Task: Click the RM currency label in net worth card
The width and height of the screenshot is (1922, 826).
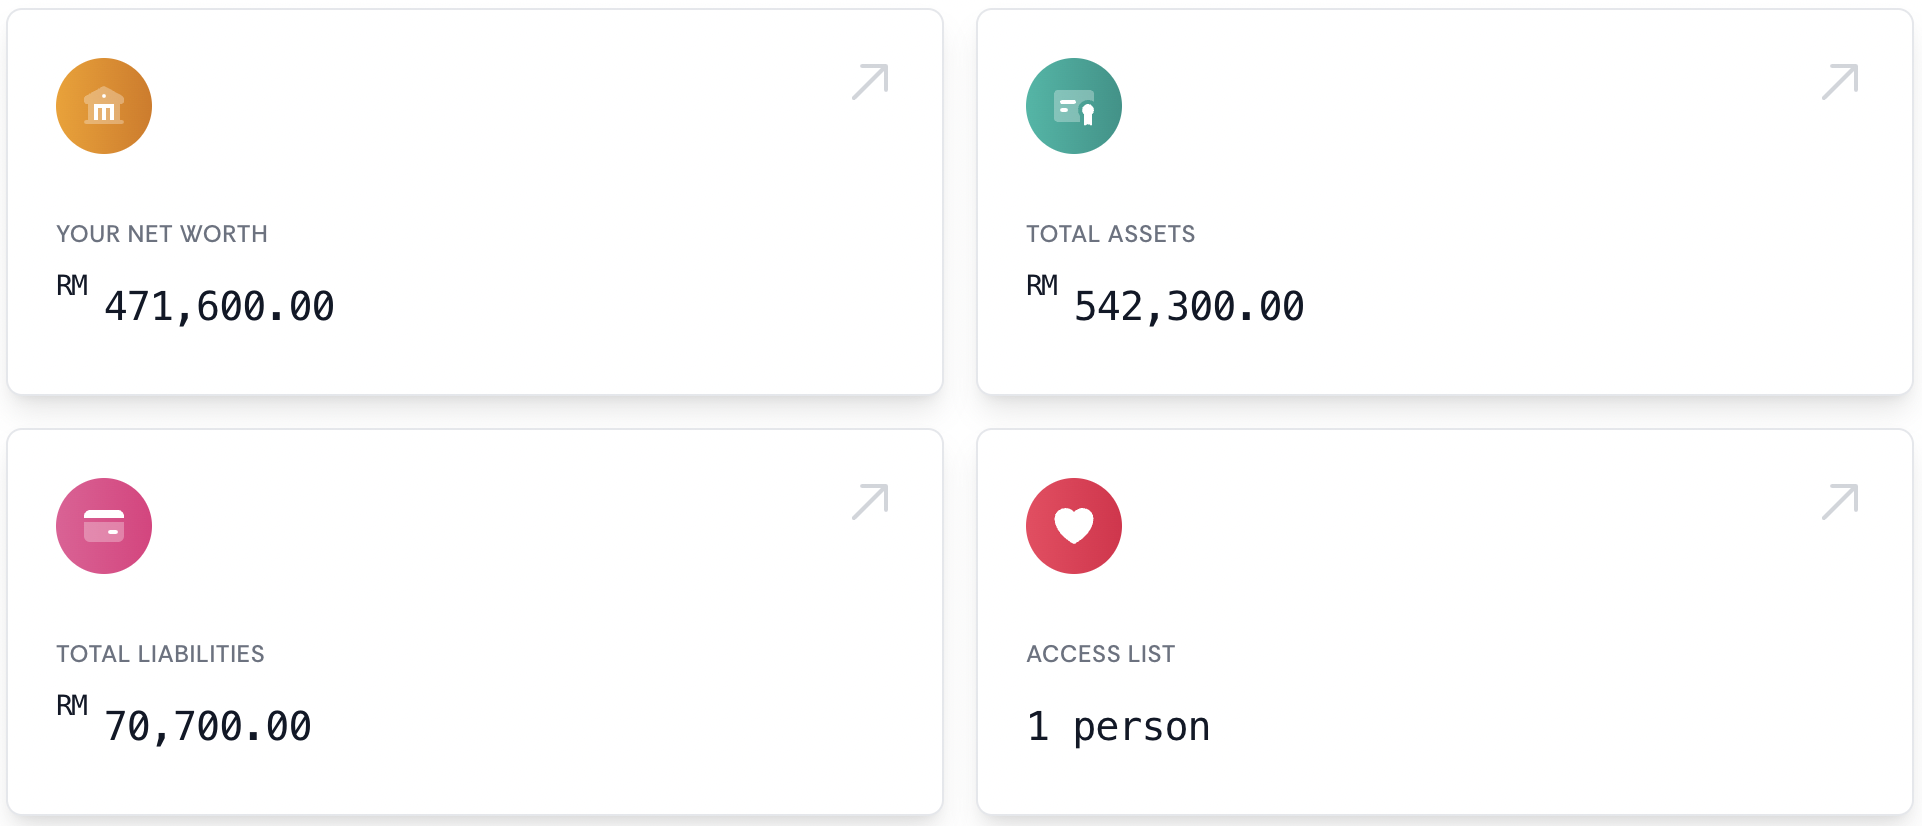Action: (x=72, y=286)
